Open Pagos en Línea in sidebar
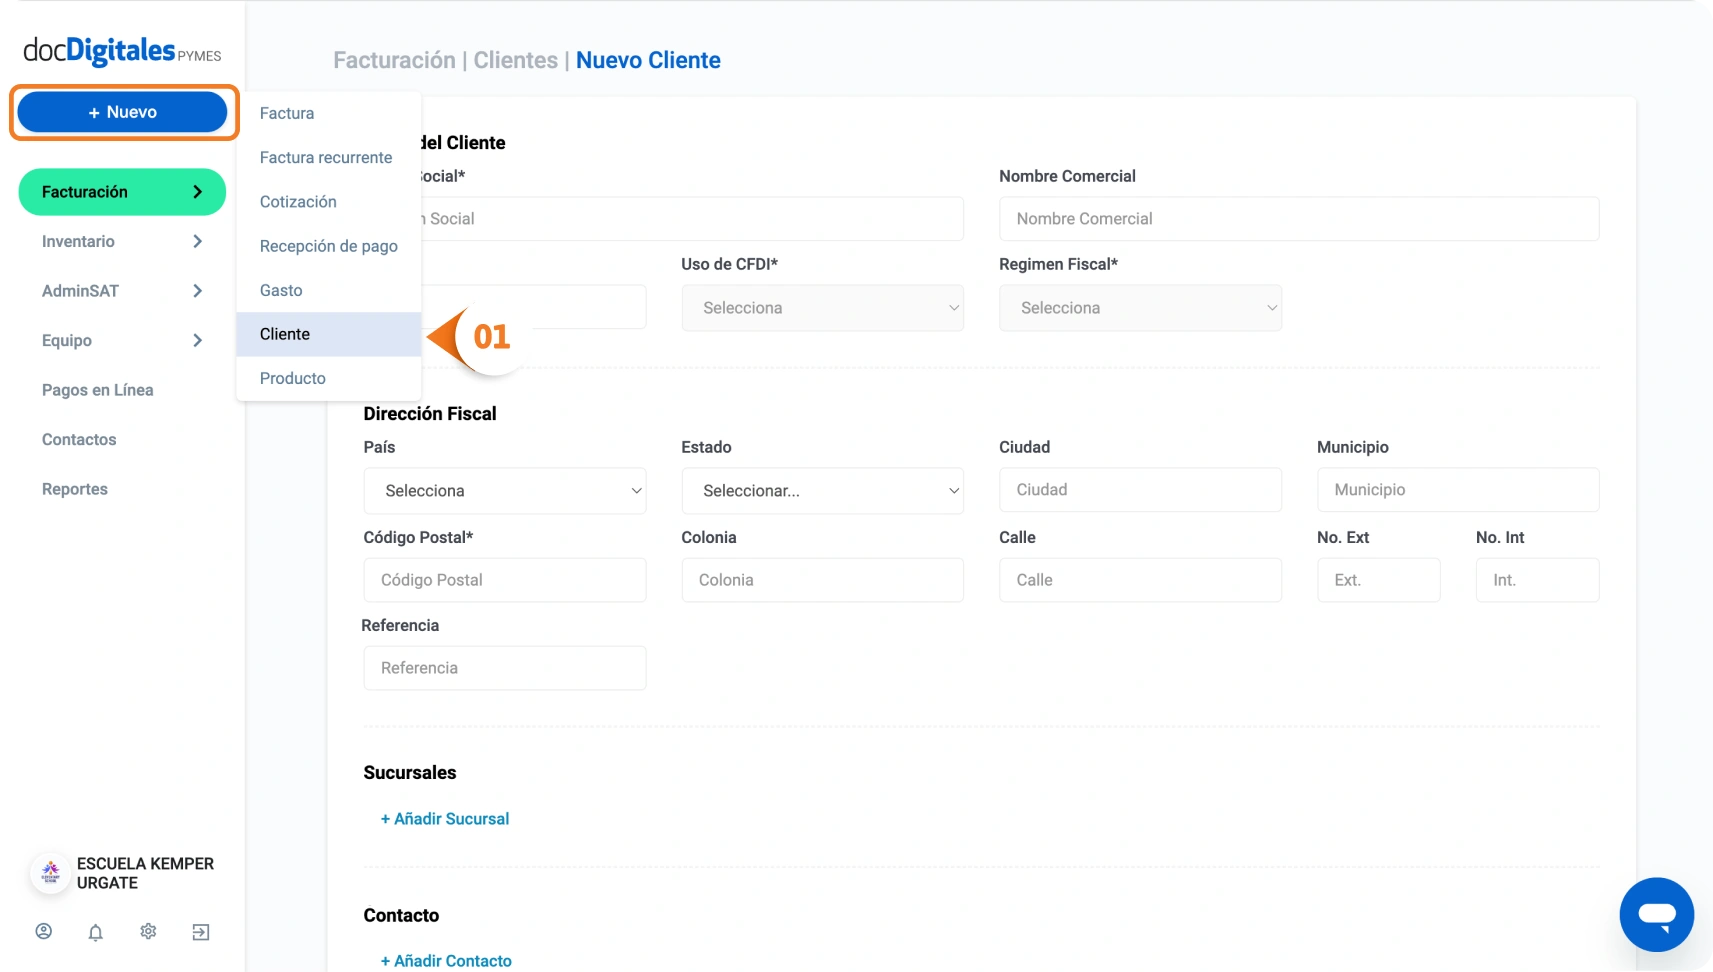1713x972 pixels. [98, 390]
